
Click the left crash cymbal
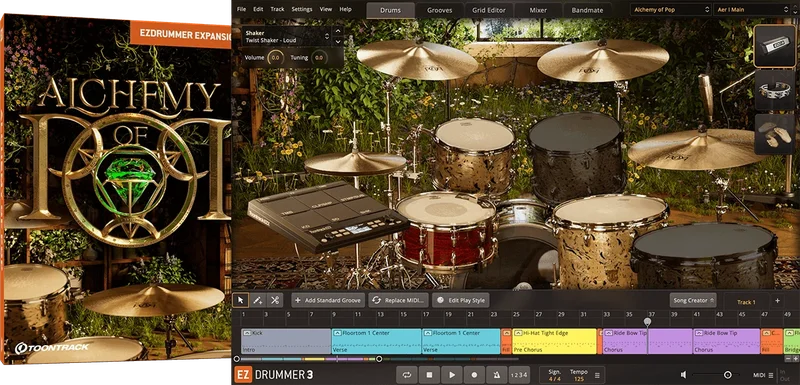pos(417,59)
